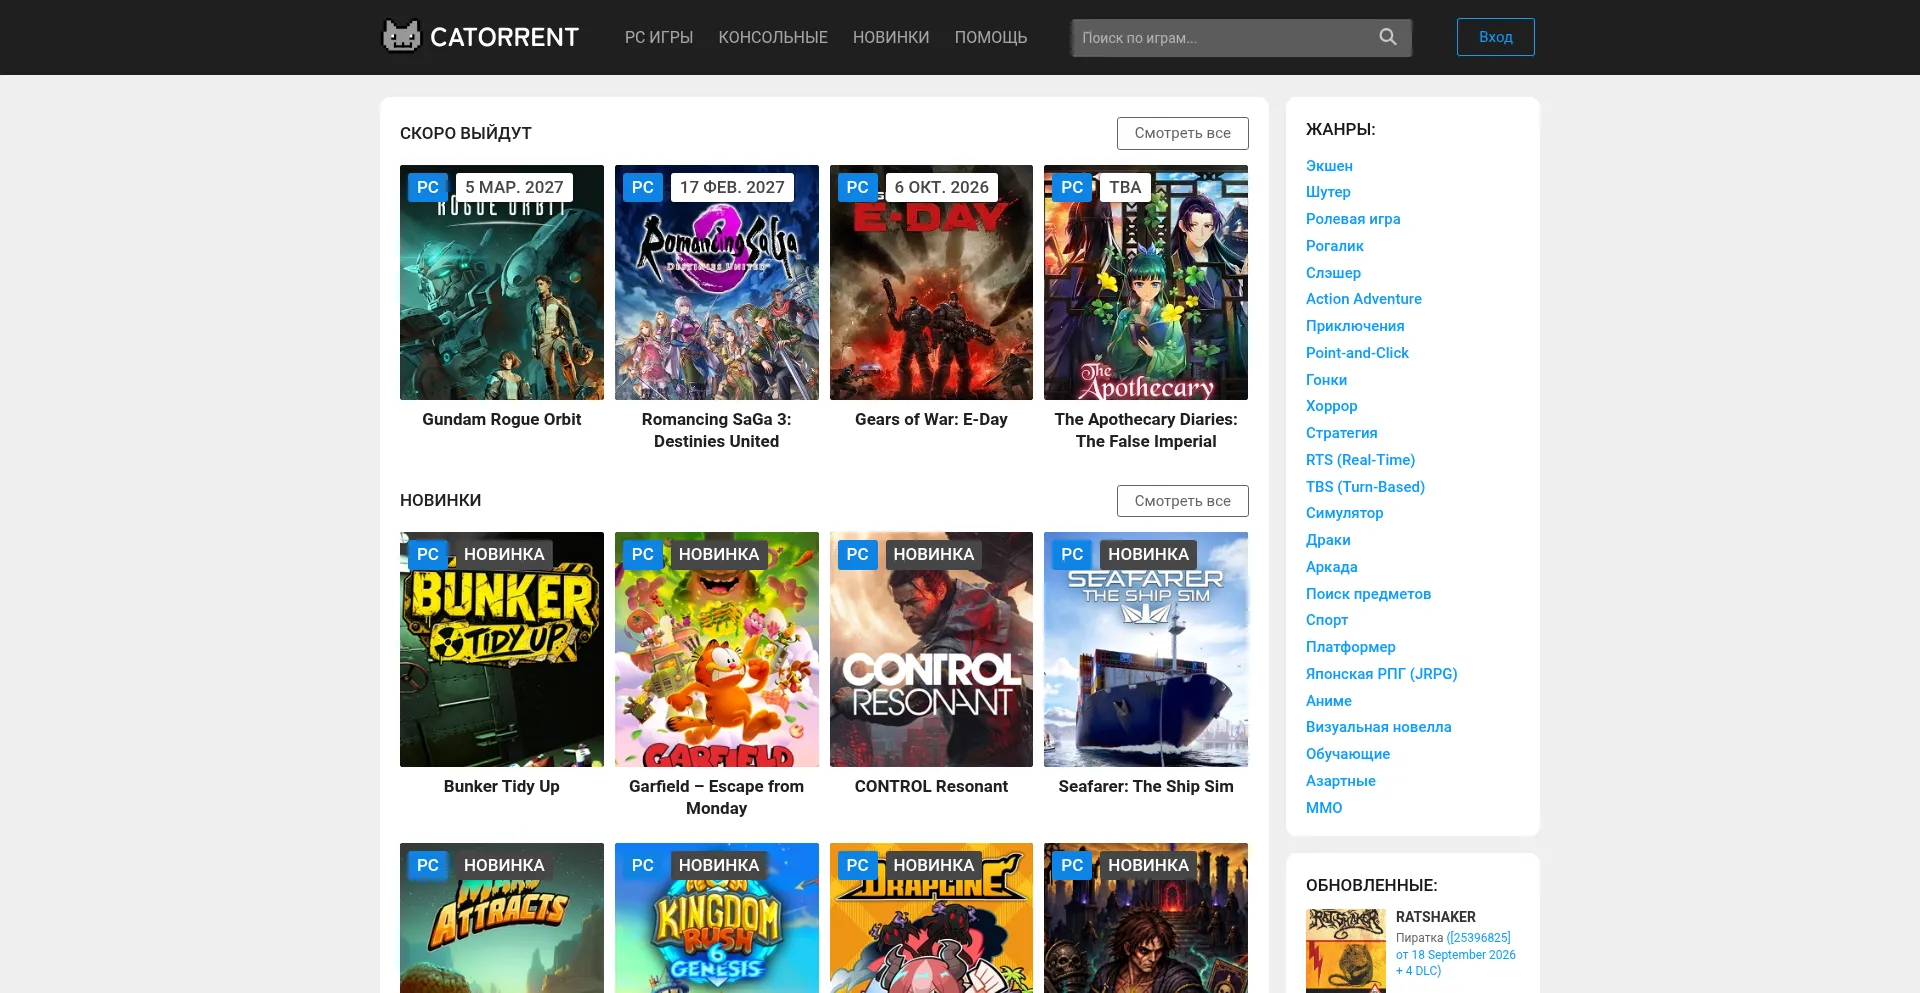
Task: Select the Визуальная новелла genre
Action: tap(1379, 727)
